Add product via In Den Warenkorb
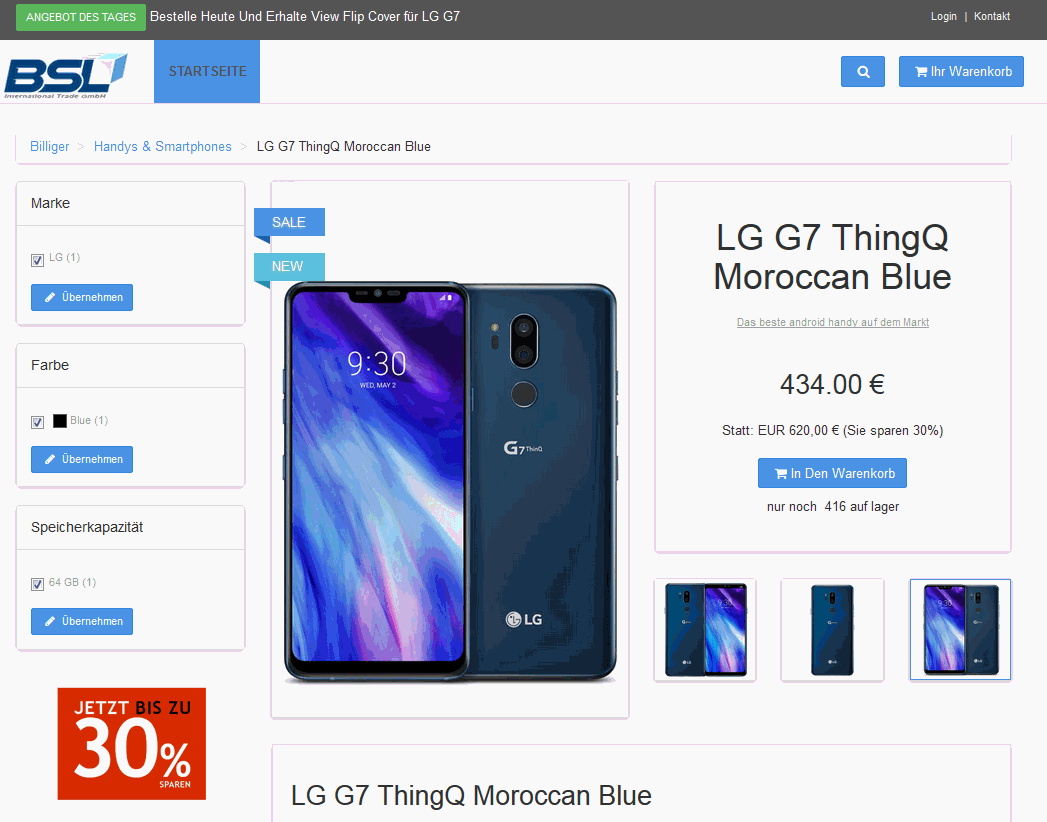Image resolution: width=1047 pixels, height=822 pixels. (832, 473)
